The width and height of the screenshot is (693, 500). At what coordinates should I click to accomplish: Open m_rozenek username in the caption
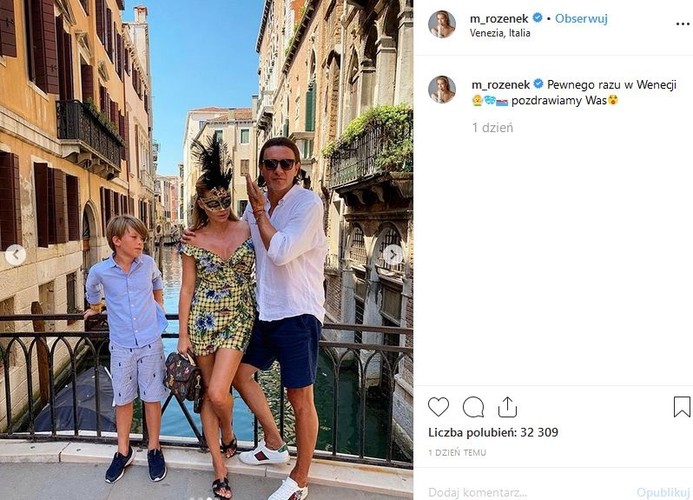501,85
